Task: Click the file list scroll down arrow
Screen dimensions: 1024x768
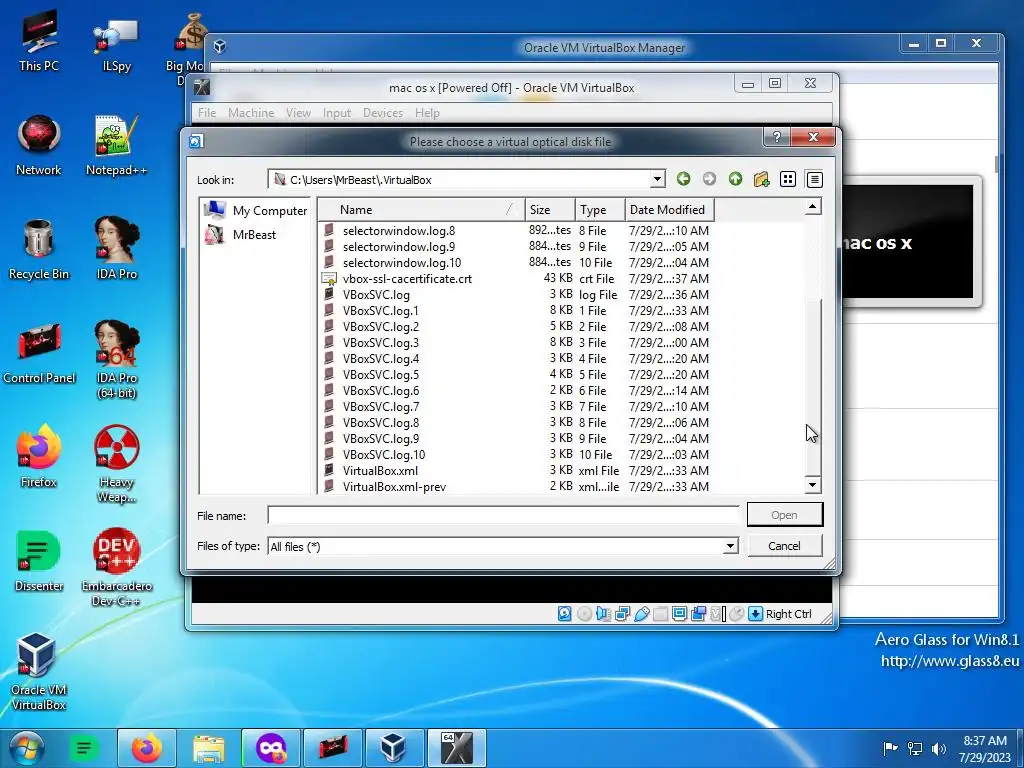Action: coord(812,485)
